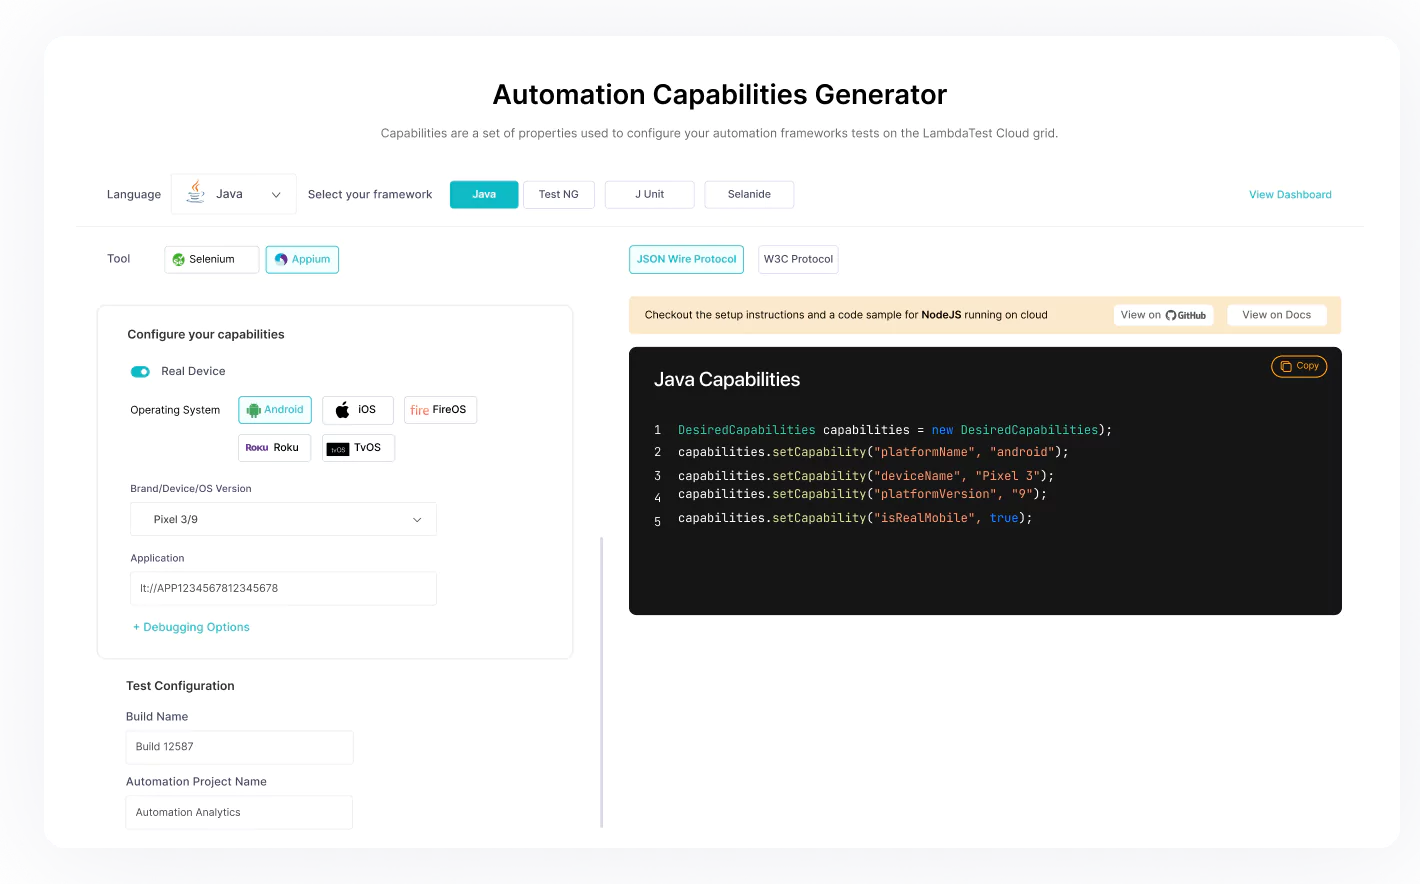Select the Selanide framework tab
Image resolution: width=1420 pixels, height=884 pixels.
point(749,194)
